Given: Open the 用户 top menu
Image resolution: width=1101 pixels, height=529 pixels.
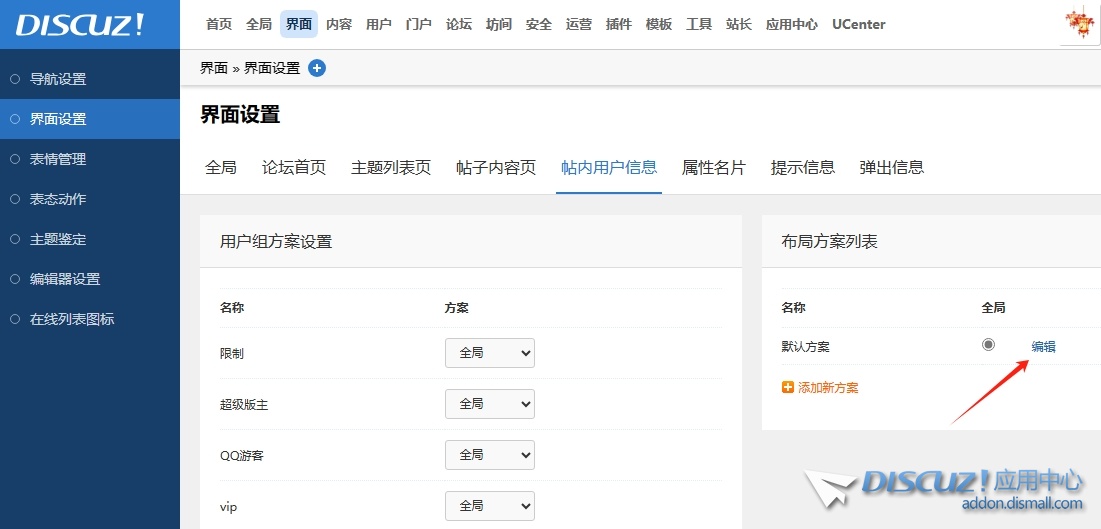Looking at the screenshot, I should (x=378, y=25).
